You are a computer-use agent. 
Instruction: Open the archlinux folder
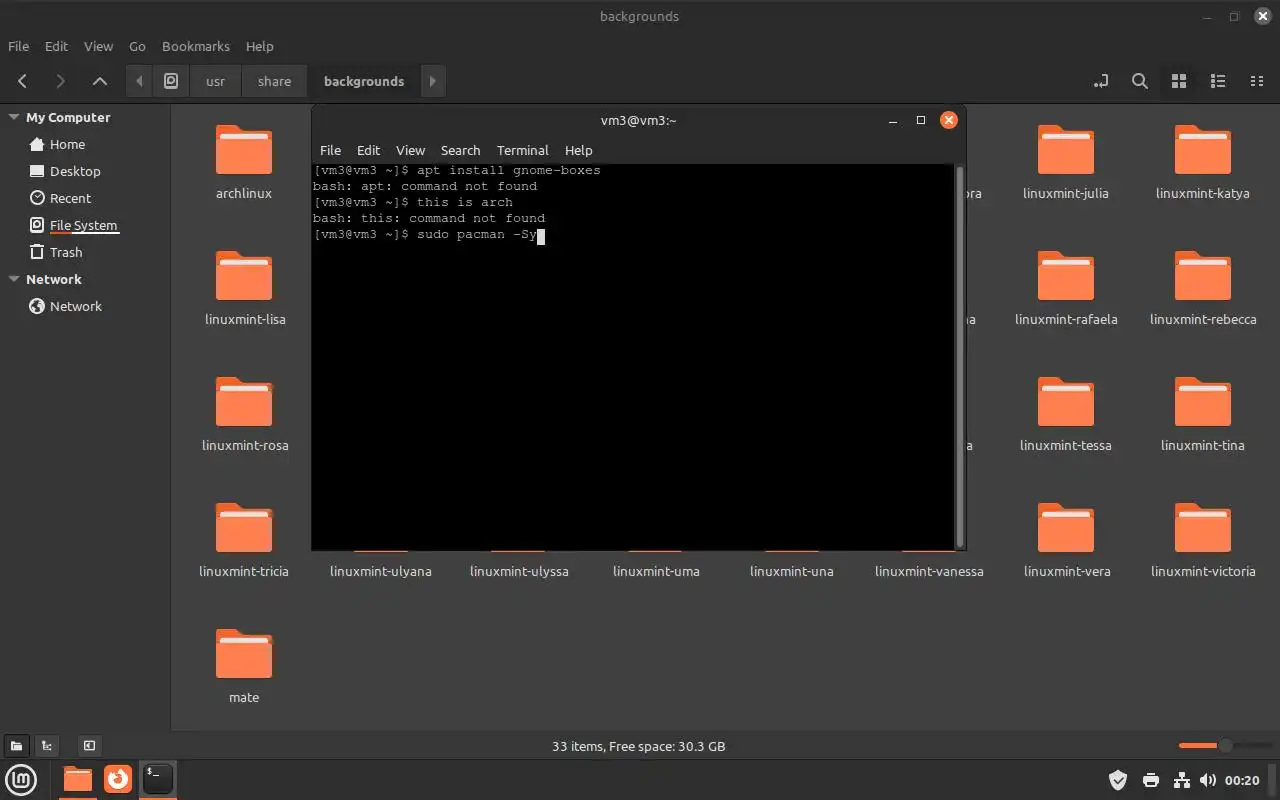pyautogui.click(x=244, y=162)
